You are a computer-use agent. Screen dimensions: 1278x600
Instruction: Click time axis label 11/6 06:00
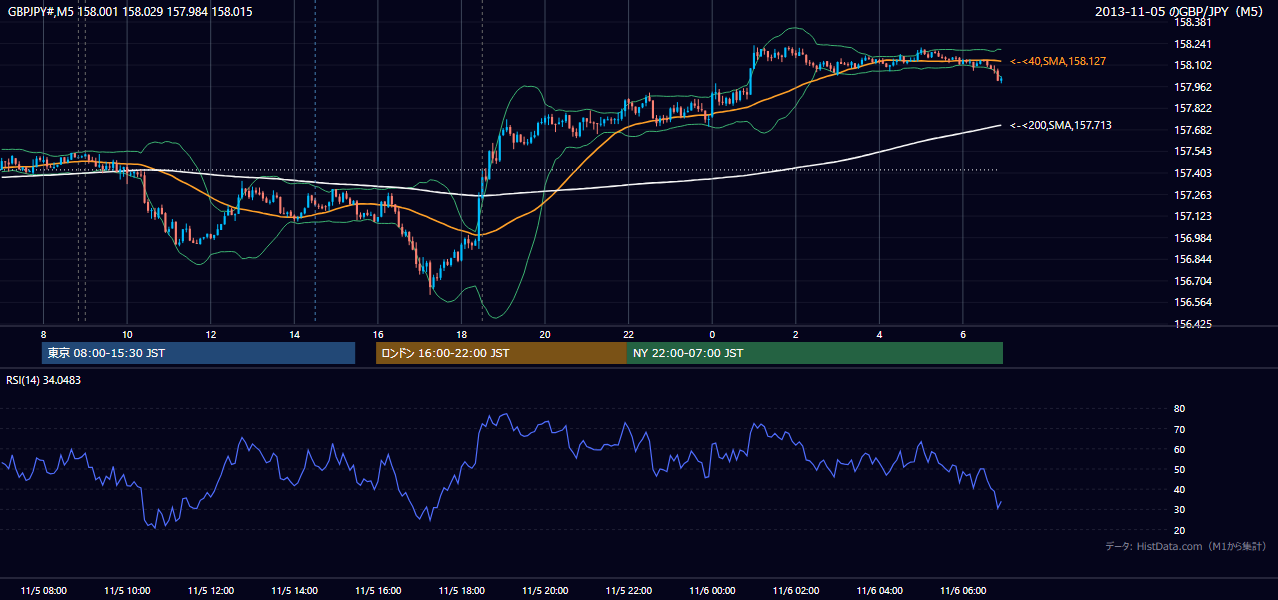click(963, 590)
